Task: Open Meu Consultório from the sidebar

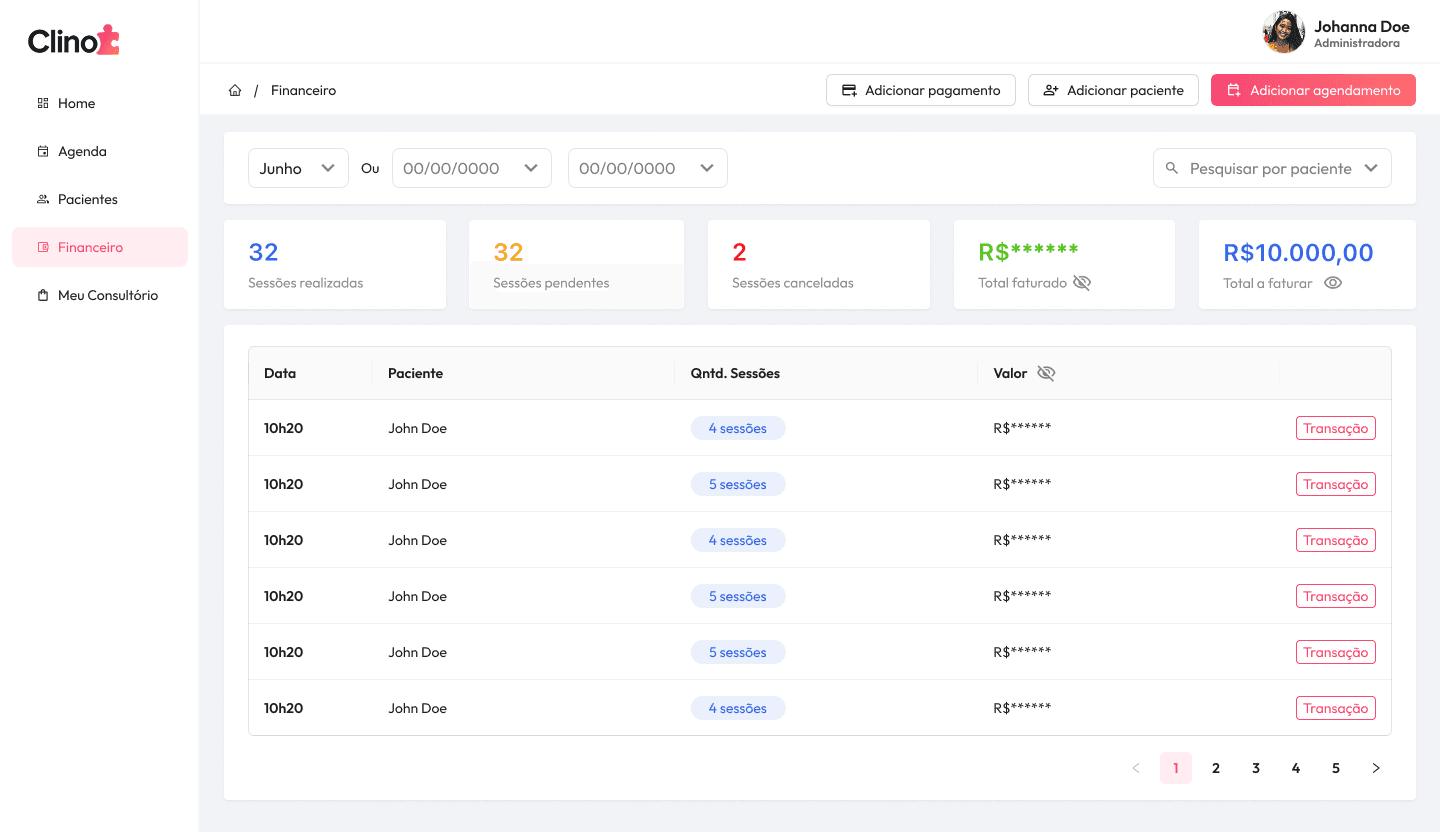Action: [108, 295]
